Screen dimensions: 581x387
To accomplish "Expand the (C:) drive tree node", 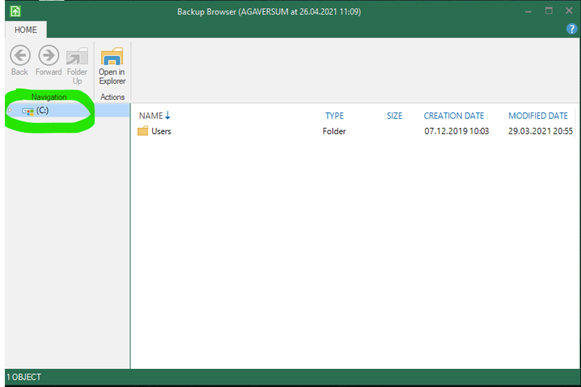I will [10, 110].
